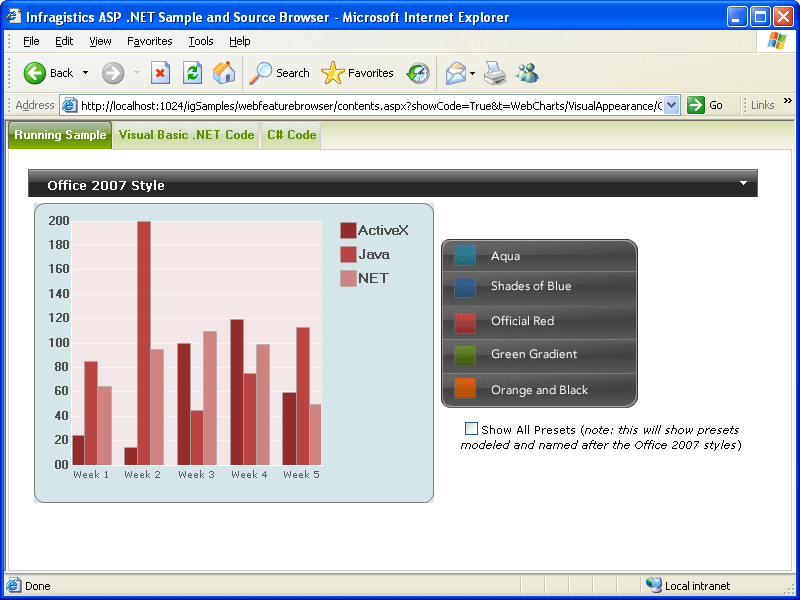Click the Home icon

[x=224, y=72]
